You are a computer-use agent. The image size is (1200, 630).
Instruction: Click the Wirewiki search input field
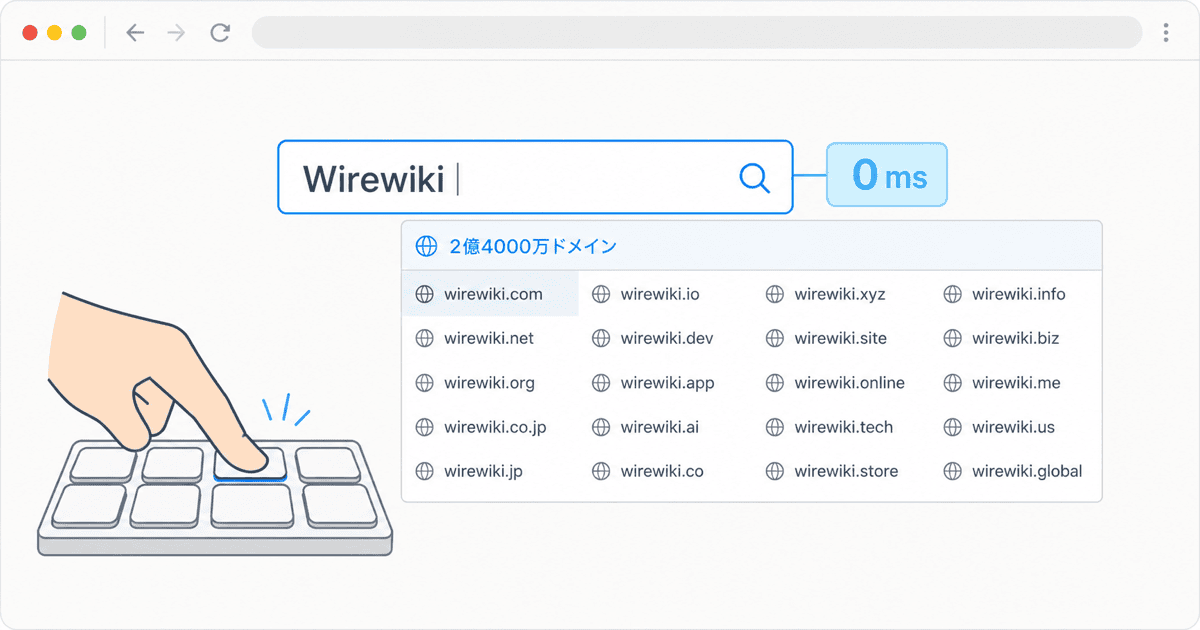click(x=535, y=177)
